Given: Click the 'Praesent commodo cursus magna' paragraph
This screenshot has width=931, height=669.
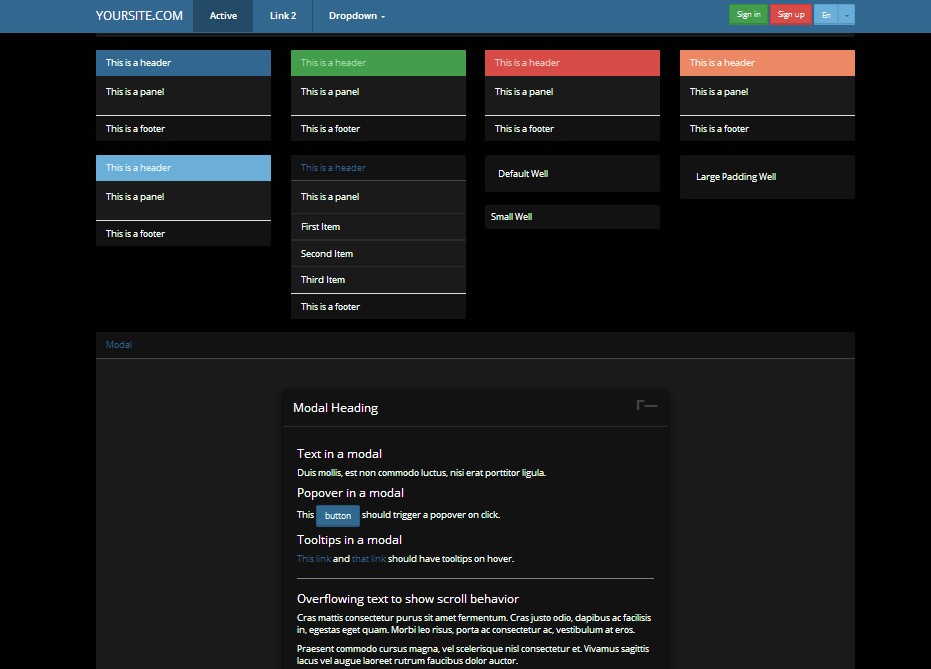Looking at the screenshot, I should 473,655.
